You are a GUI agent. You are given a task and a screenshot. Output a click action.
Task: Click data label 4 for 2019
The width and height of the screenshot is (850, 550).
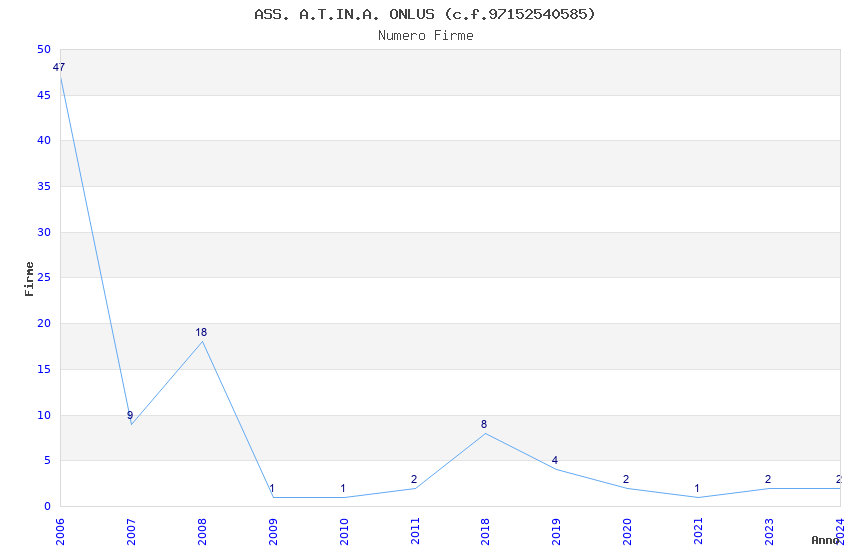click(x=555, y=460)
